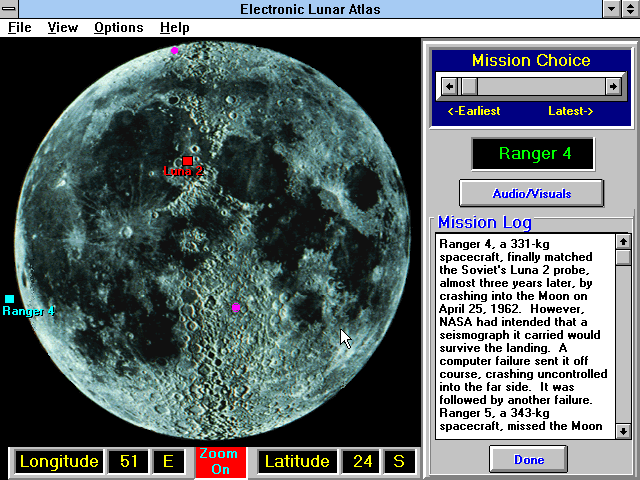
Task: Click the Mission Log scrollbar track below the thumb
Action: 623,344
